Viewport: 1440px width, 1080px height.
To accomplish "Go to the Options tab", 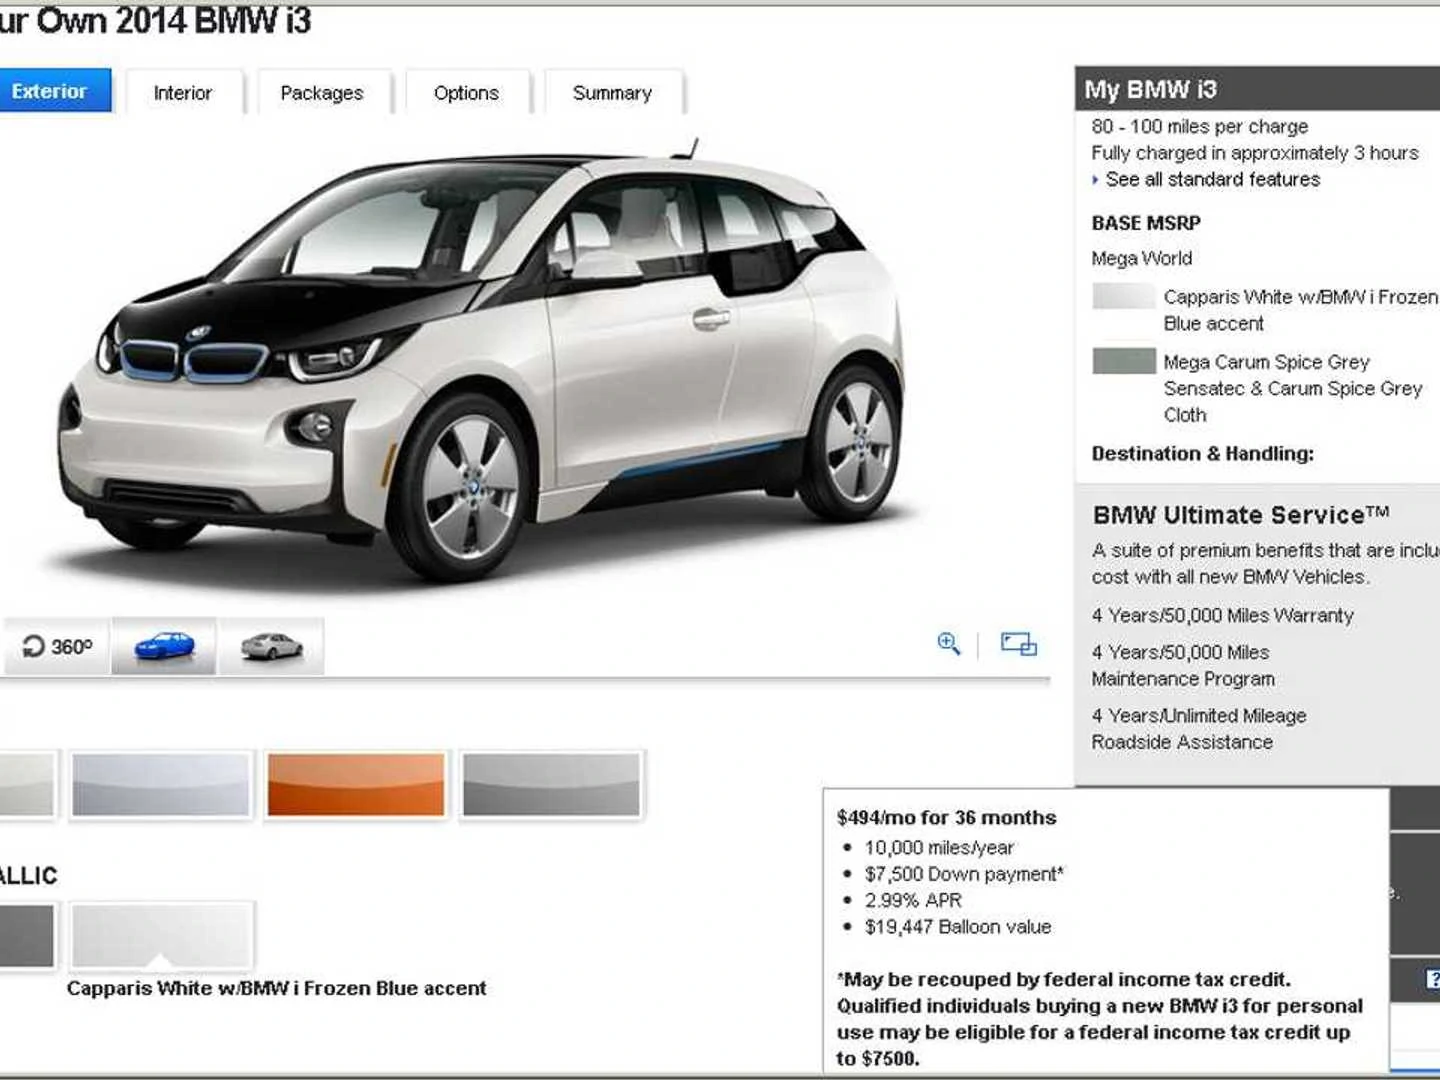I will pos(466,93).
